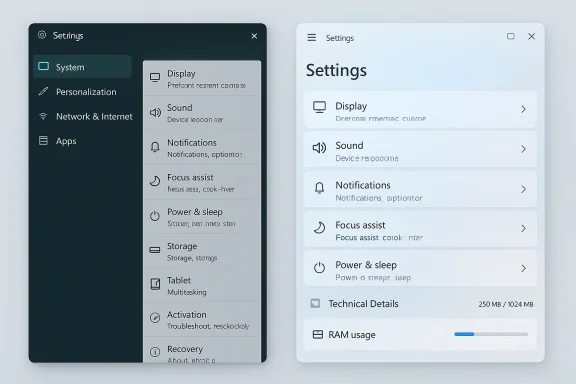Open Sound settings in dark window list
Viewport: 576px width, 384px height.
point(202,113)
